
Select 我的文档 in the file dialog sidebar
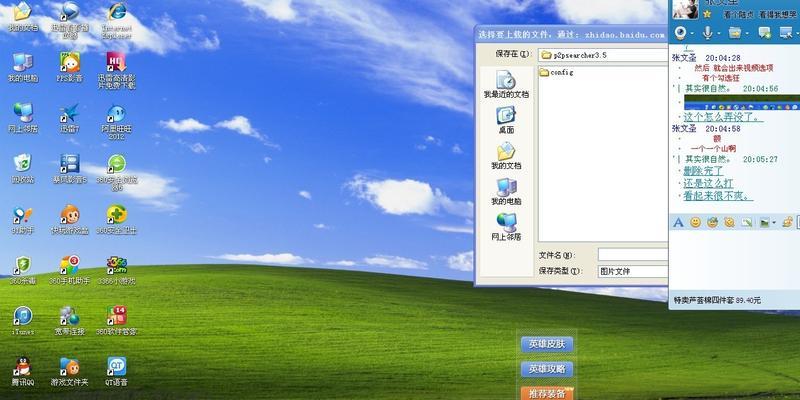click(506, 156)
